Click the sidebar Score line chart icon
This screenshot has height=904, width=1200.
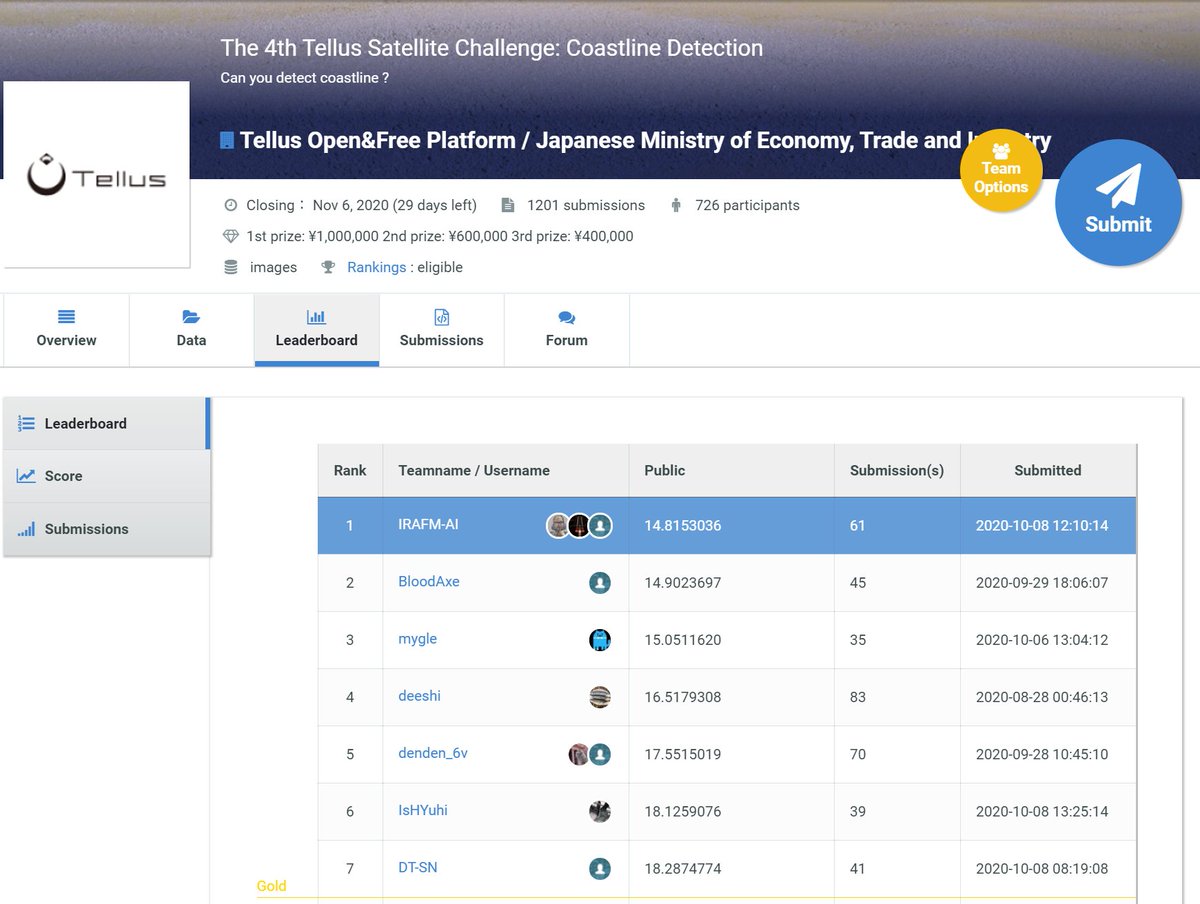click(x=26, y=476)
